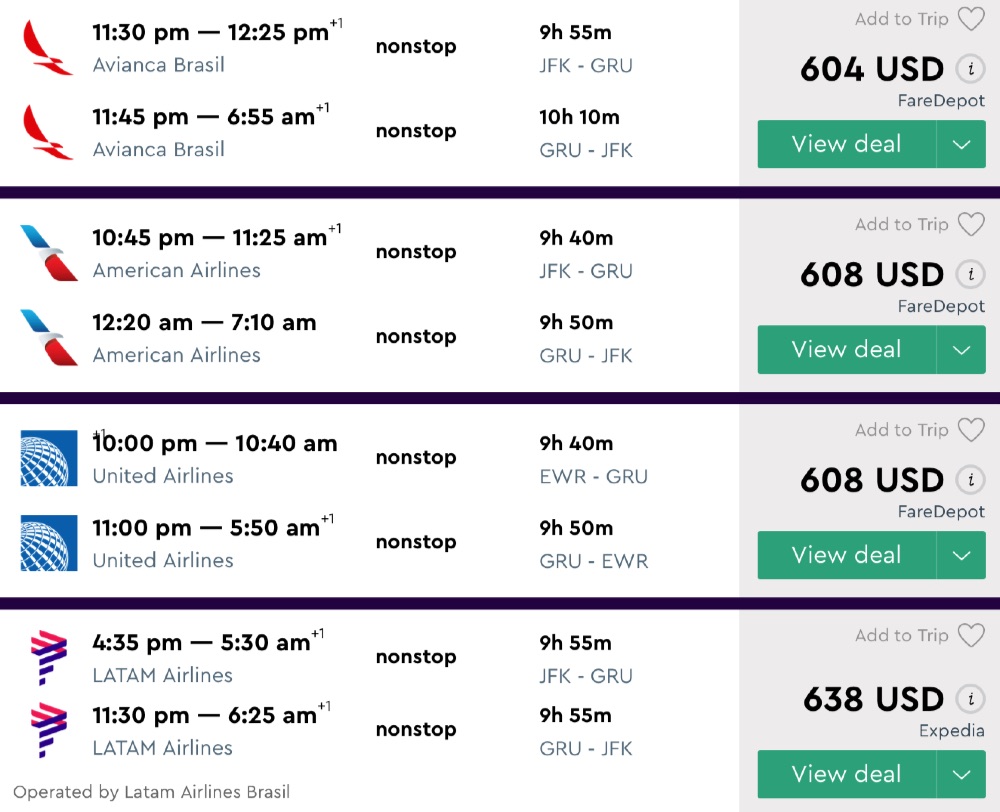Click Add to Trip on LATAM Airlines result
This screenshot has width=1000, height=812.
click(901, 635)
